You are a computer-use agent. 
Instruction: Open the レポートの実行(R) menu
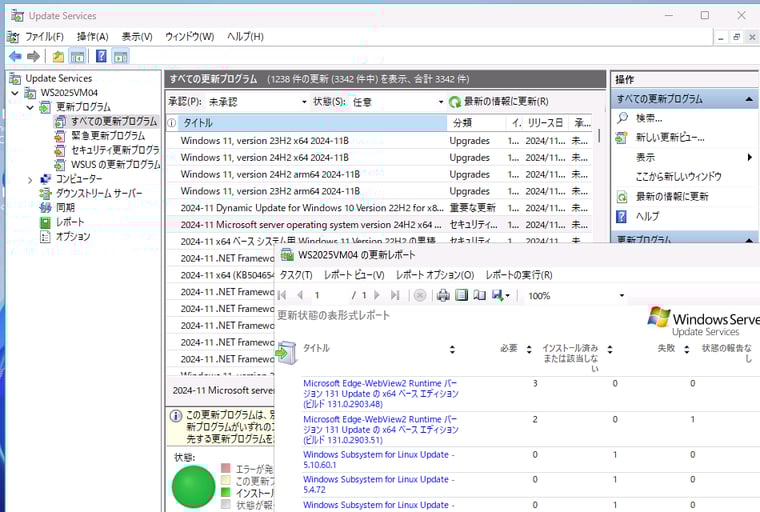point(519,275)
